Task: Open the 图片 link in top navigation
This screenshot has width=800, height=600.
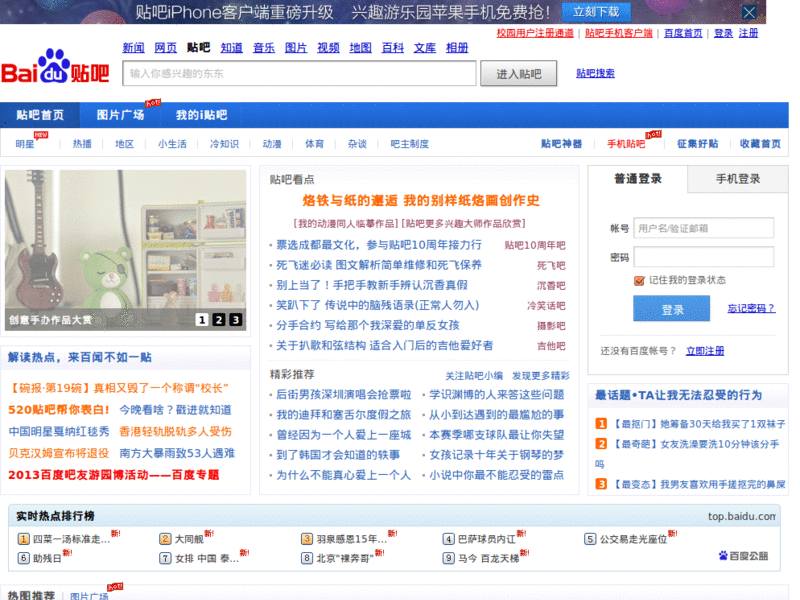Action: 296,47
